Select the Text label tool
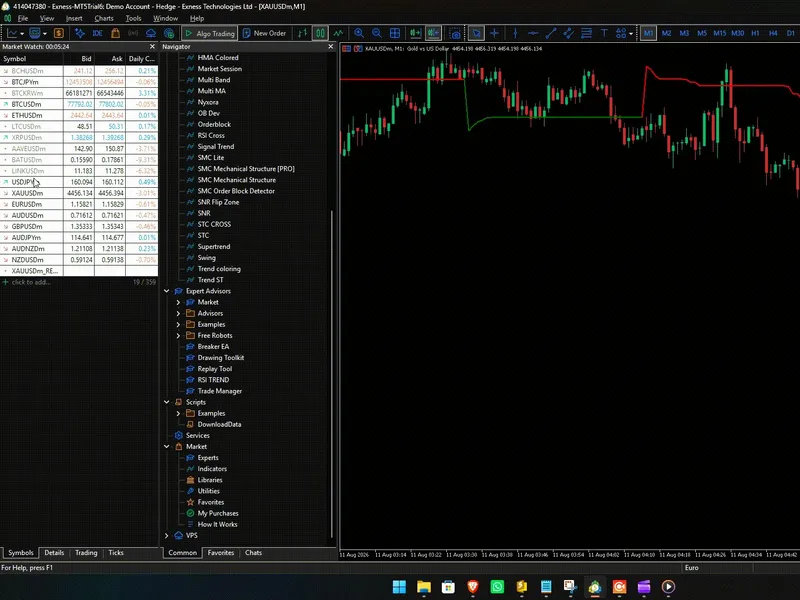 tap(604, 33)
